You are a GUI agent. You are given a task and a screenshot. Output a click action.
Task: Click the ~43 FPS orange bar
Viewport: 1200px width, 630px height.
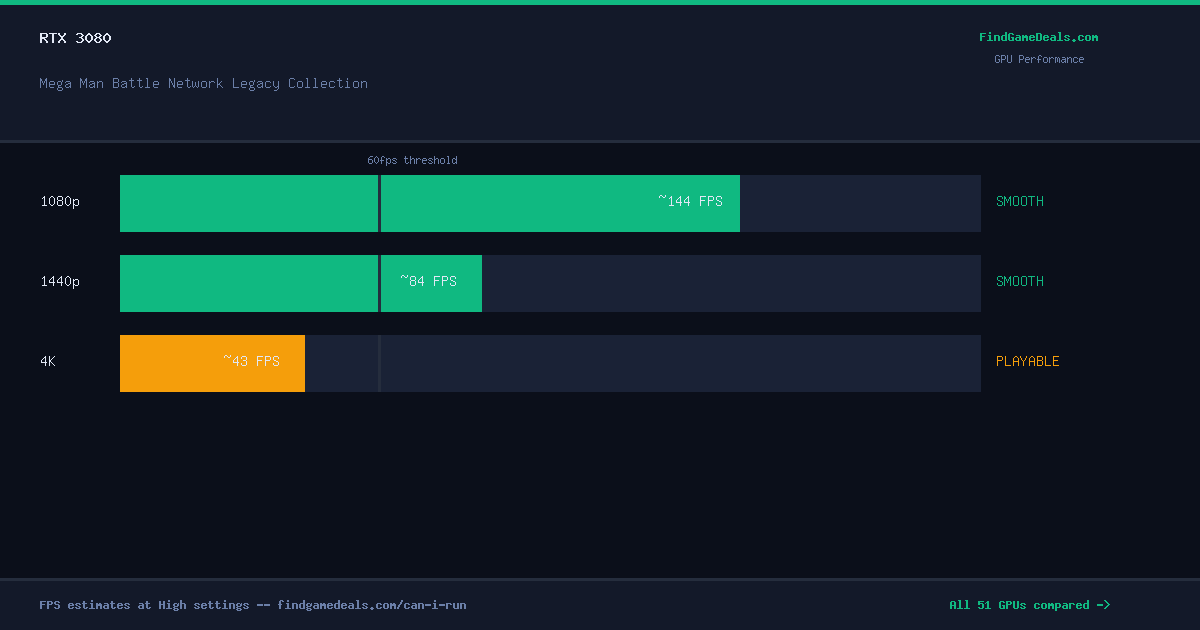[x=212, y=363]
